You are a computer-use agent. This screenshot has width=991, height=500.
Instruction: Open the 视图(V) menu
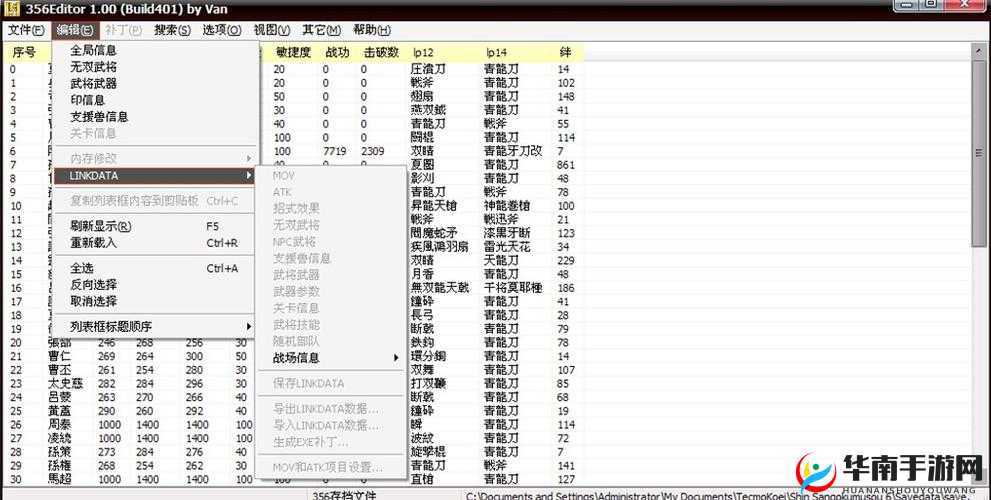[272, 30]
